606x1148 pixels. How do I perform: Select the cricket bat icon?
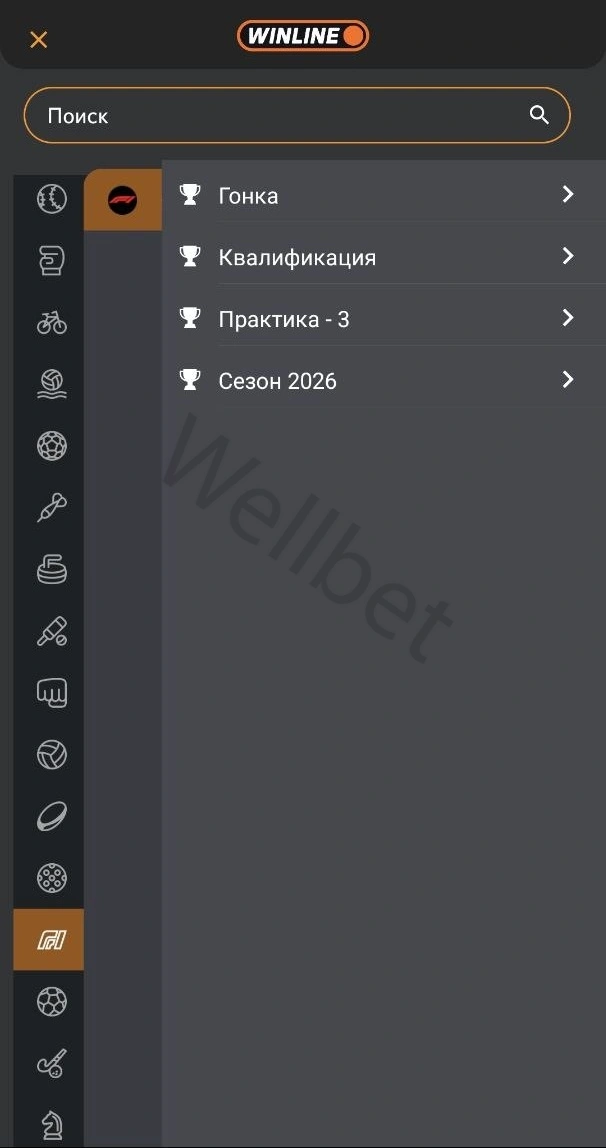[52, 631]
